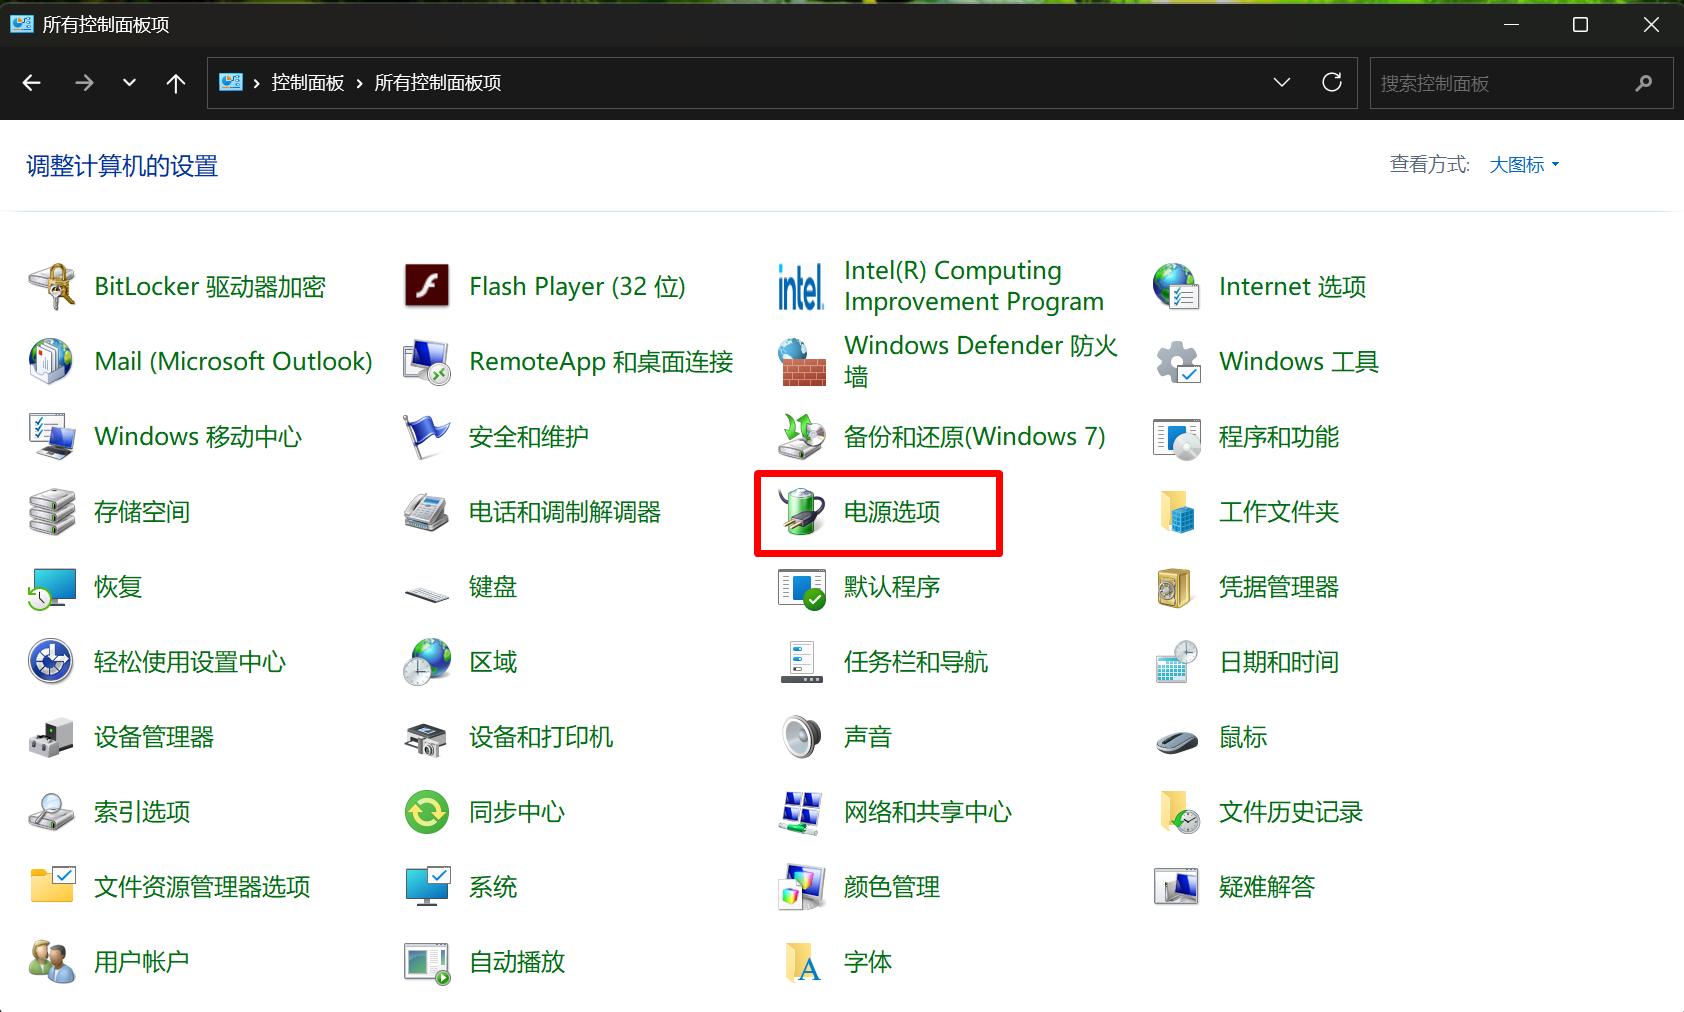The image size is (1684, 1012).
Task: Open the 系统 link
Action: 493,887
